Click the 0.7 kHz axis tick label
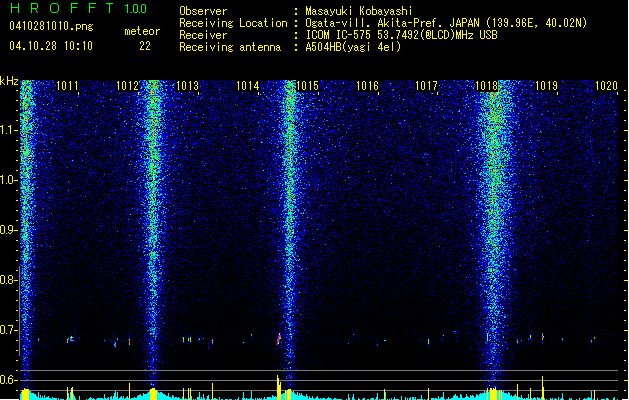Viewport: 629px width, 400px height. tap(9, 330)
